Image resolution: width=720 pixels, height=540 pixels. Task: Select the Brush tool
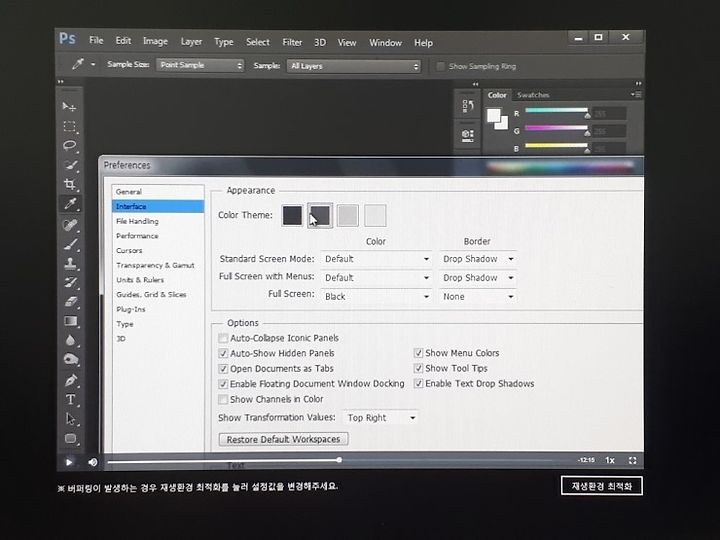[70, 244]
